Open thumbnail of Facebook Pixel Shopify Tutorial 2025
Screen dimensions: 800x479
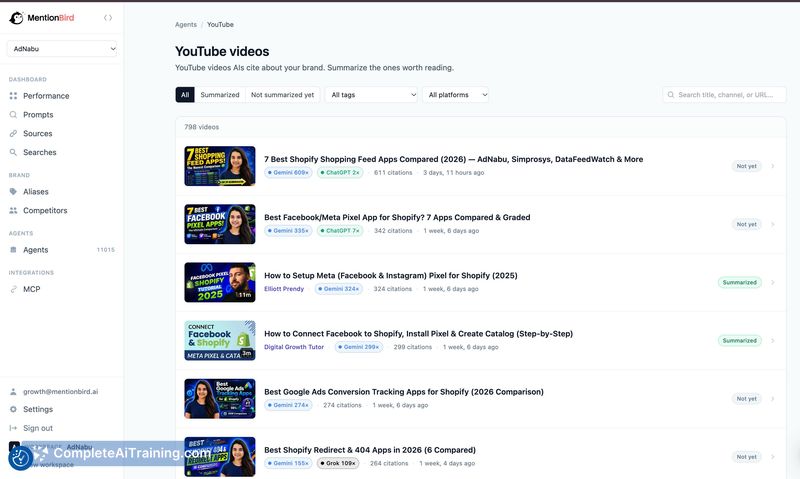point(220,283)
